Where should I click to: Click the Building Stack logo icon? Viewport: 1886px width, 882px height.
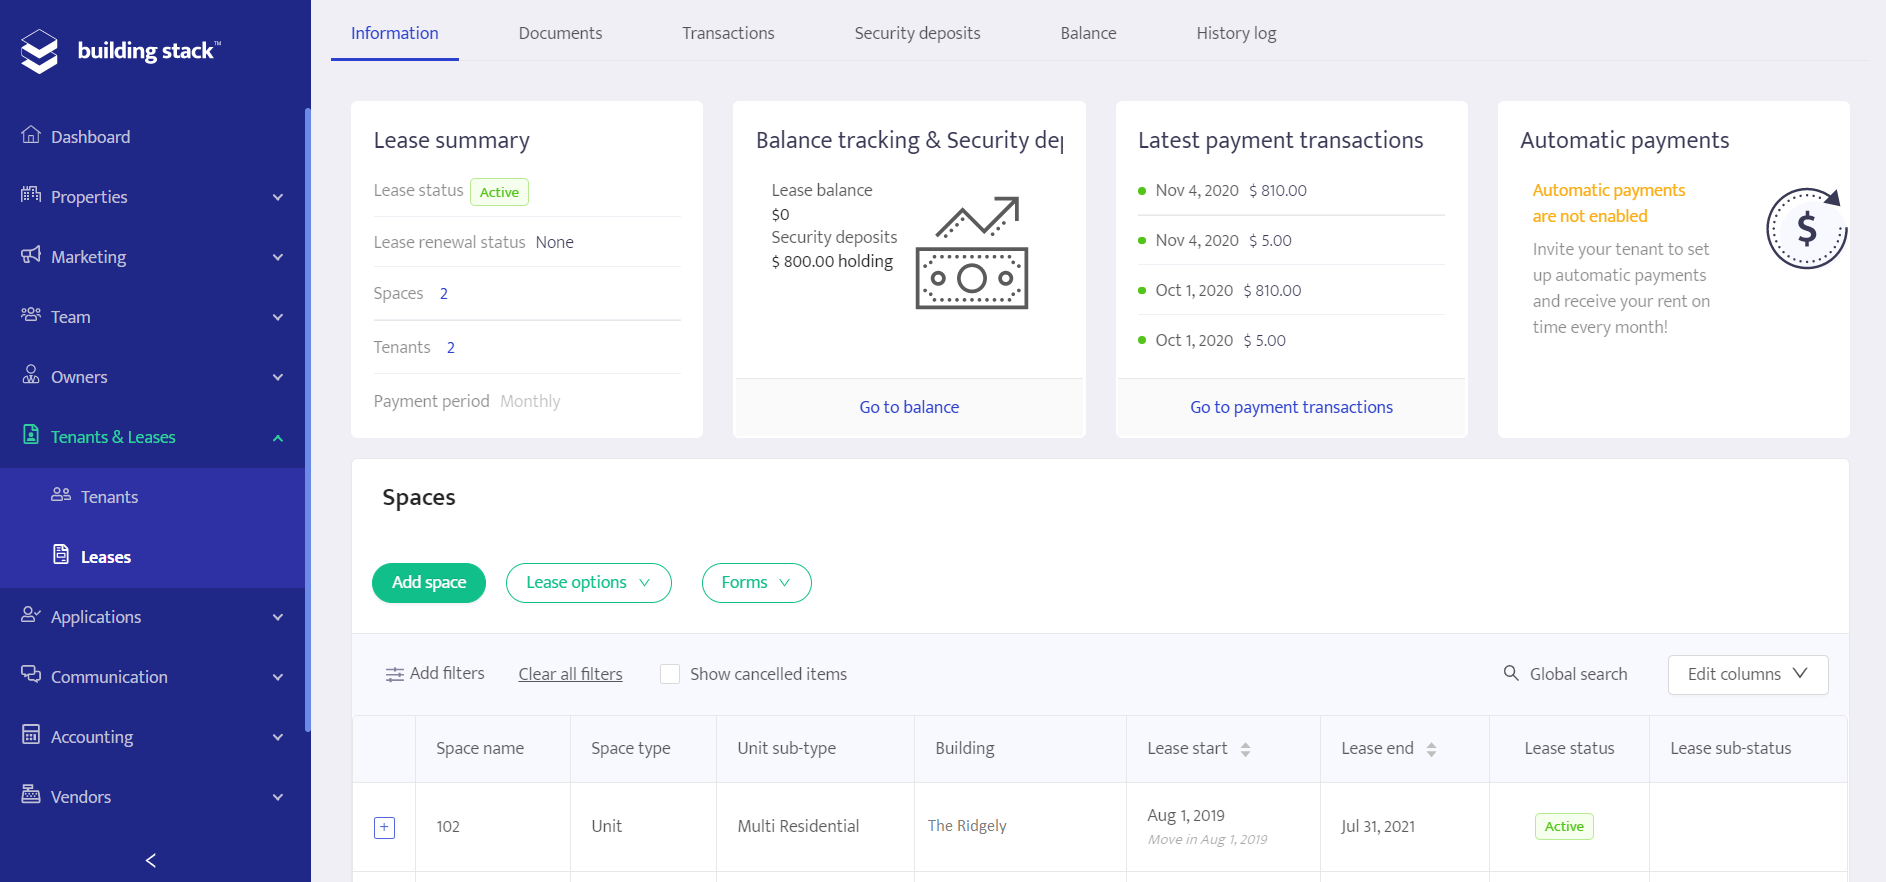coord(40,51)
